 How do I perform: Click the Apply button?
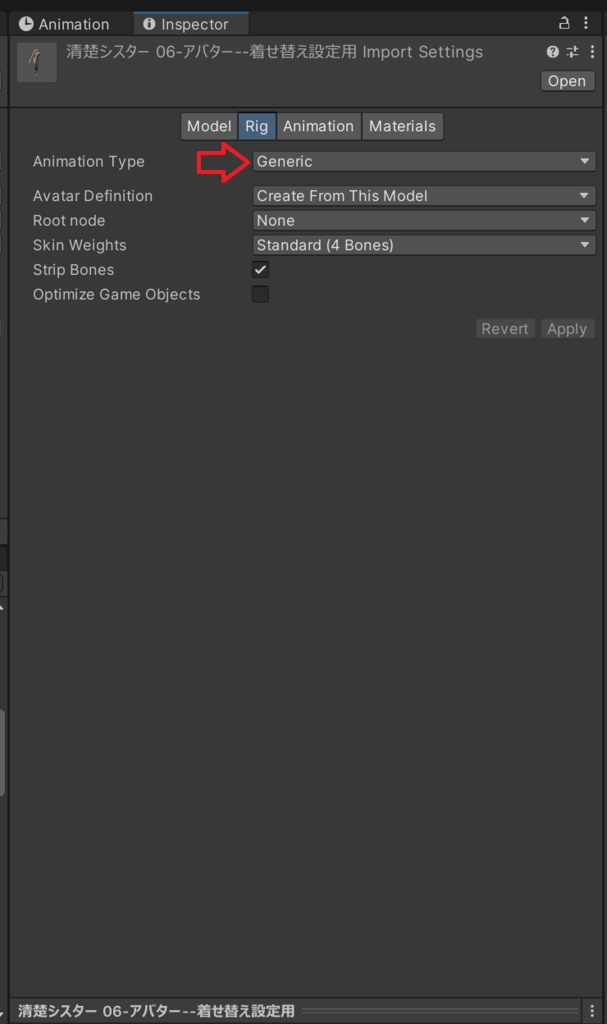pos(567,328)
